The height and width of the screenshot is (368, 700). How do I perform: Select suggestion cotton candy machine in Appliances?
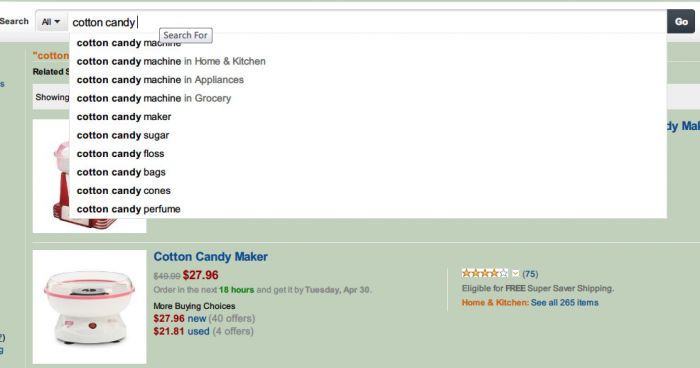tap(368, 79)
